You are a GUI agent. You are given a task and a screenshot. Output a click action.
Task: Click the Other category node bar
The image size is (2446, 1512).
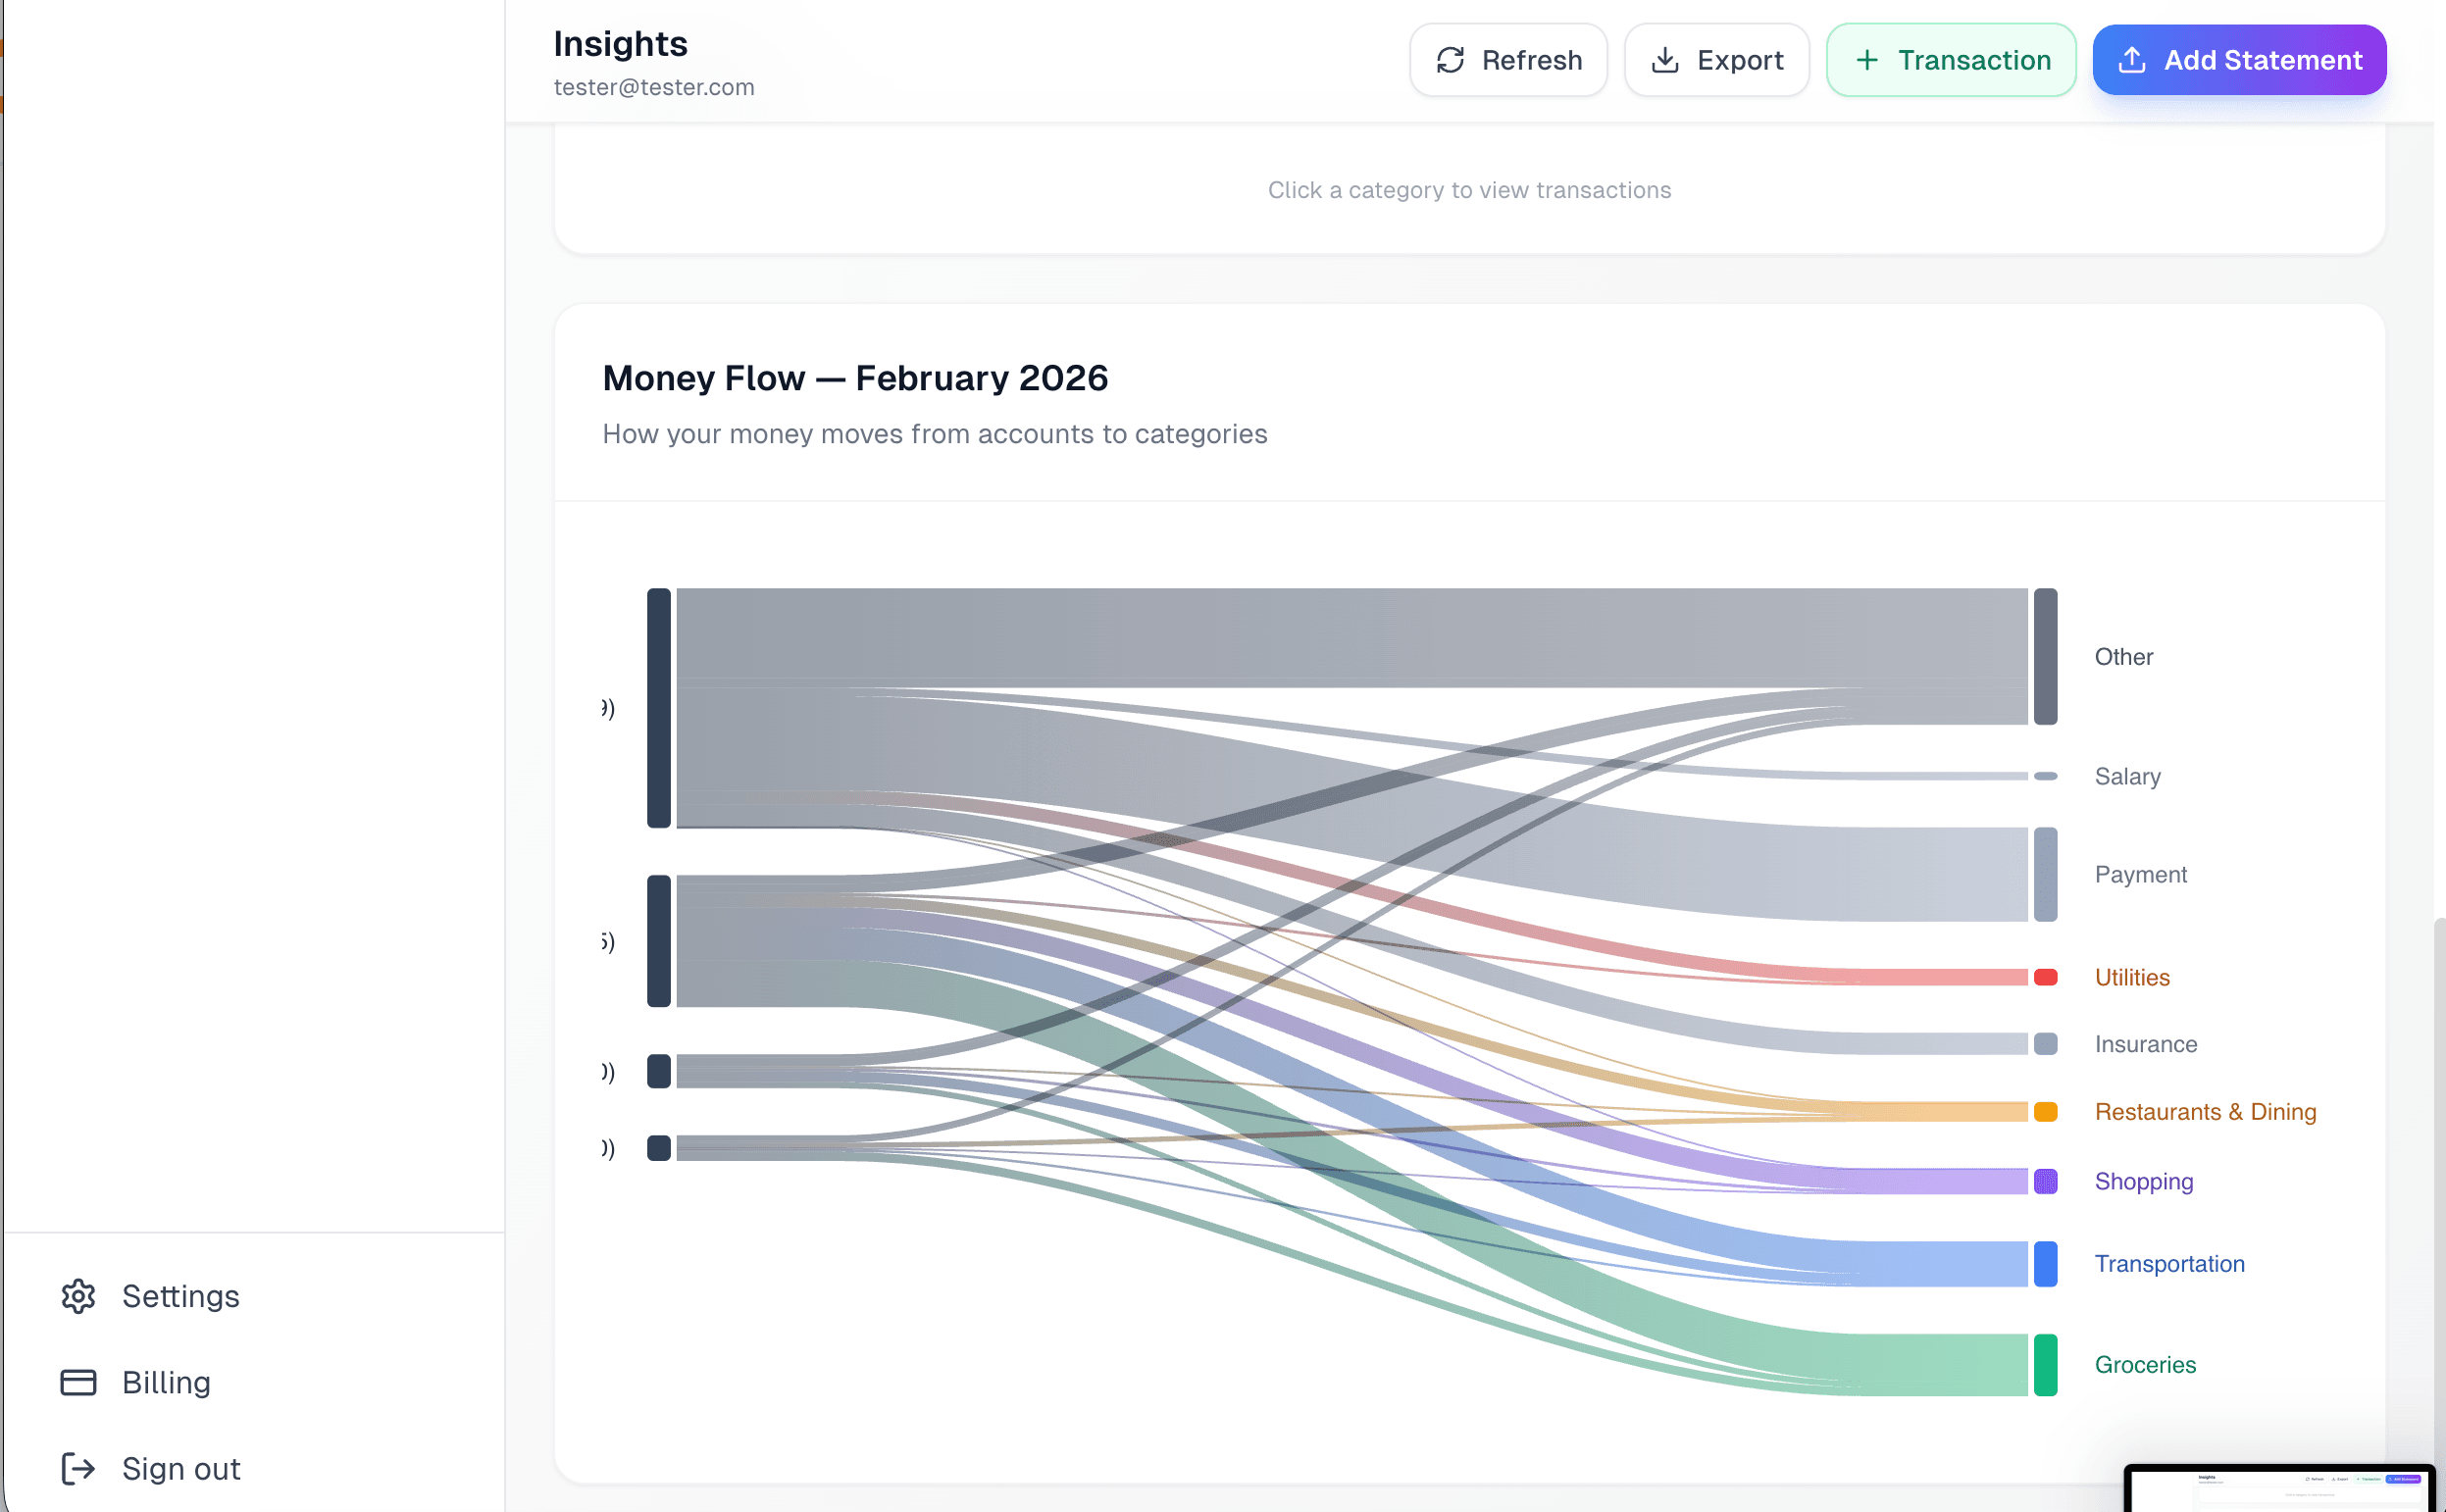[x=2045, y=656]
